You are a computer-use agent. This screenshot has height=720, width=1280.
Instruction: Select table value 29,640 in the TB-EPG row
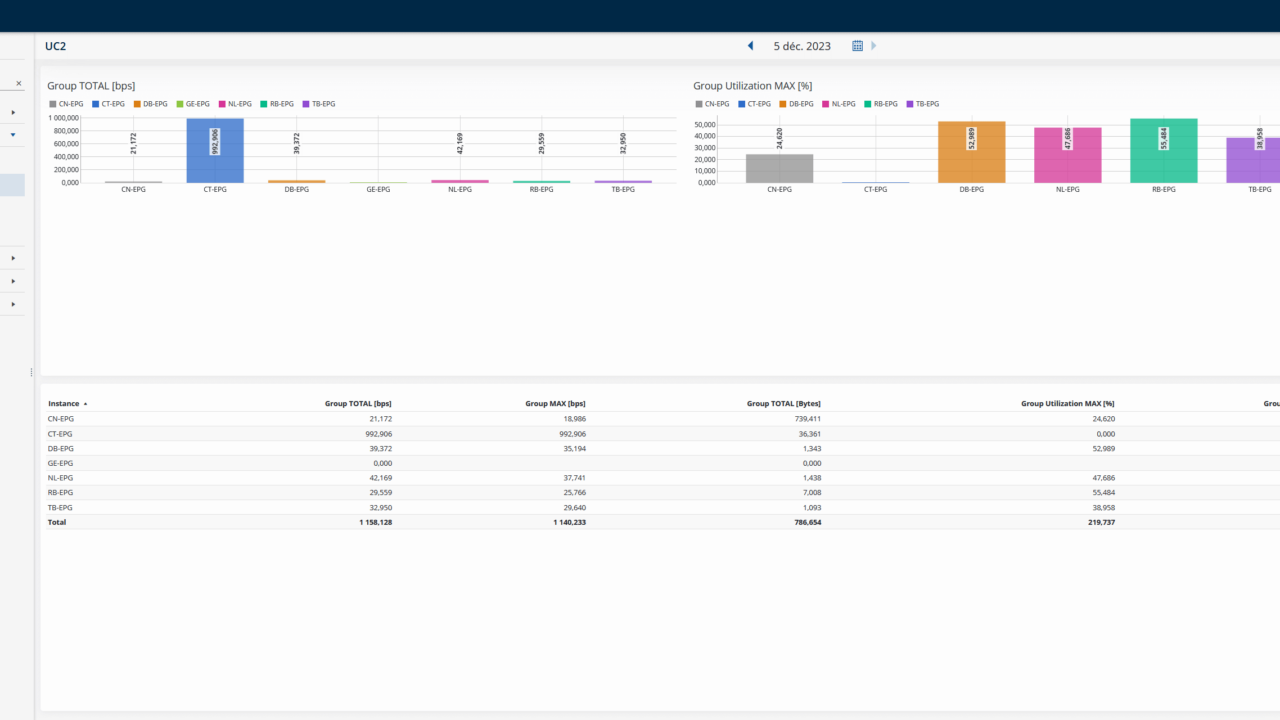coord(574,507)
